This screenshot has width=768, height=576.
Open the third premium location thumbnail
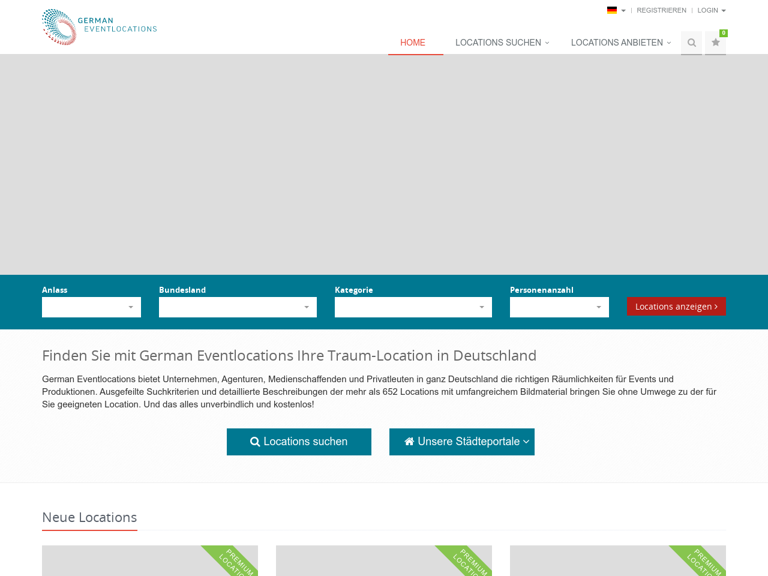click(617, 561)
